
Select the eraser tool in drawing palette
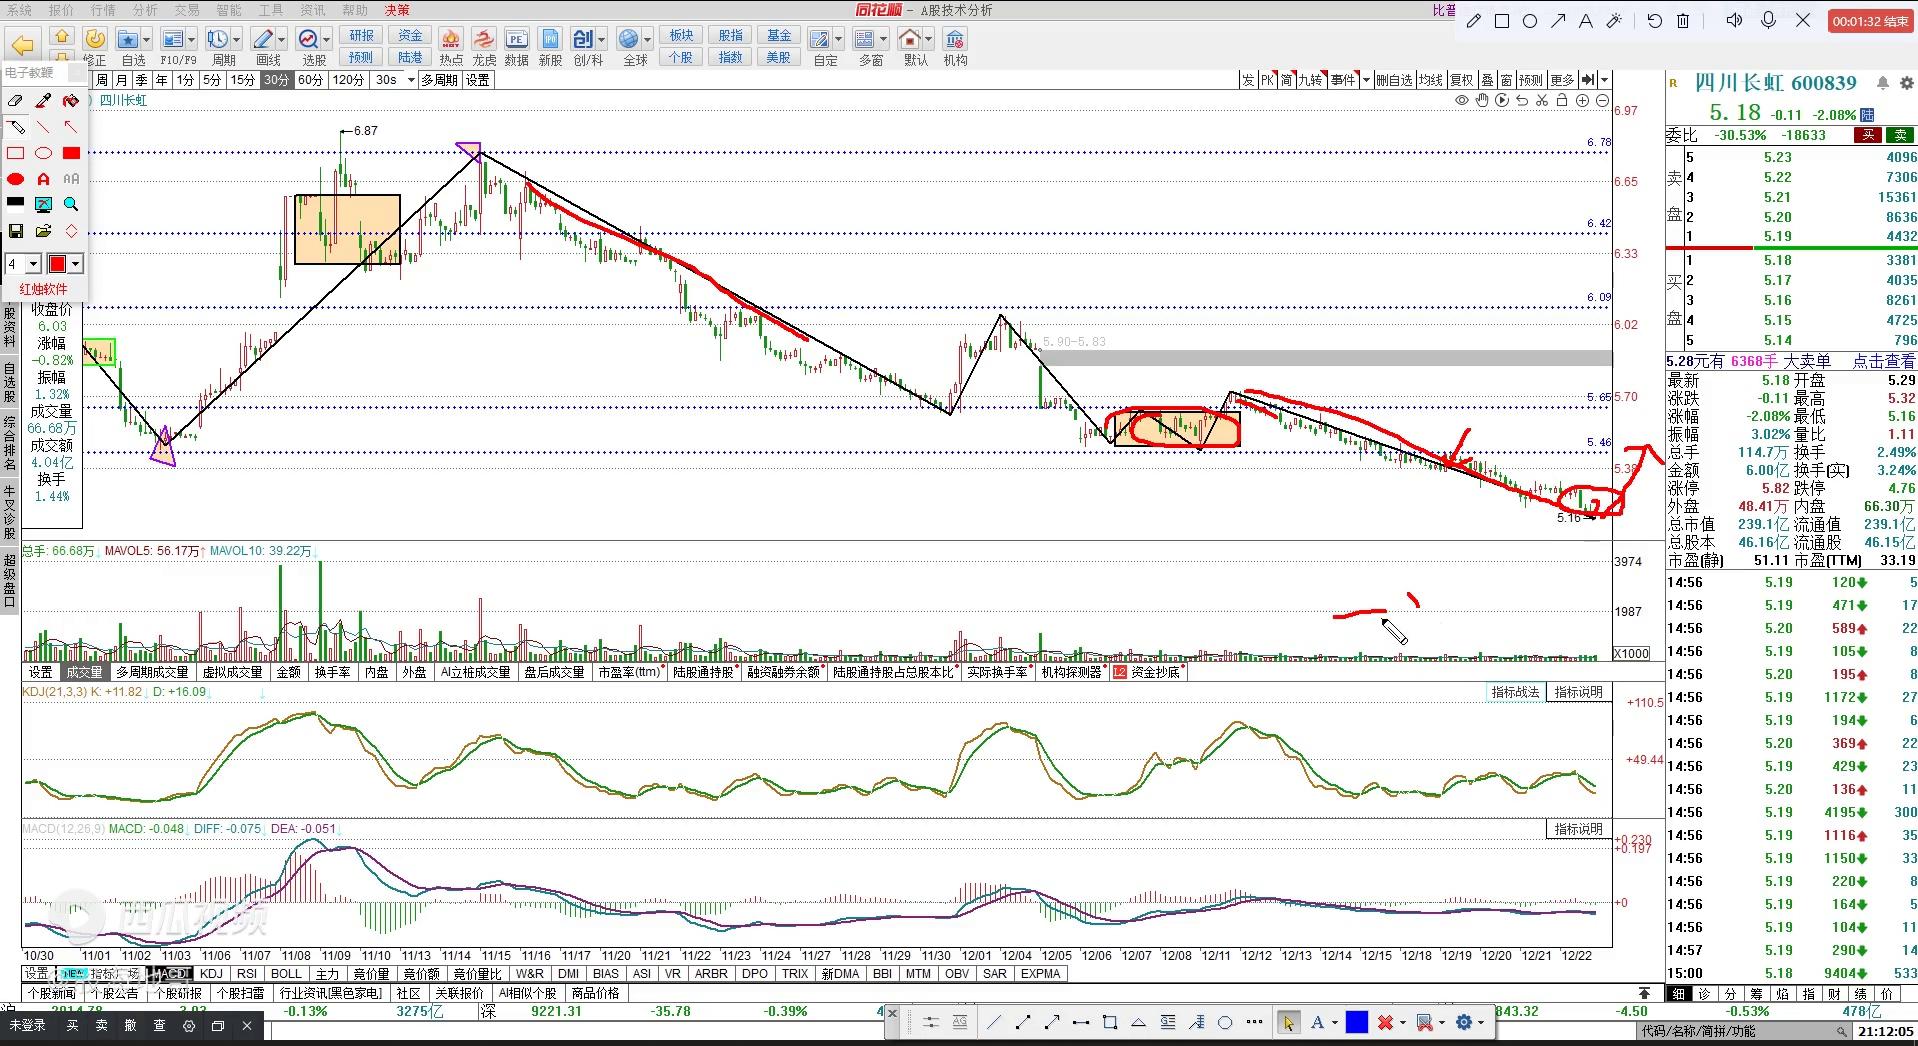tap(15, 101)
